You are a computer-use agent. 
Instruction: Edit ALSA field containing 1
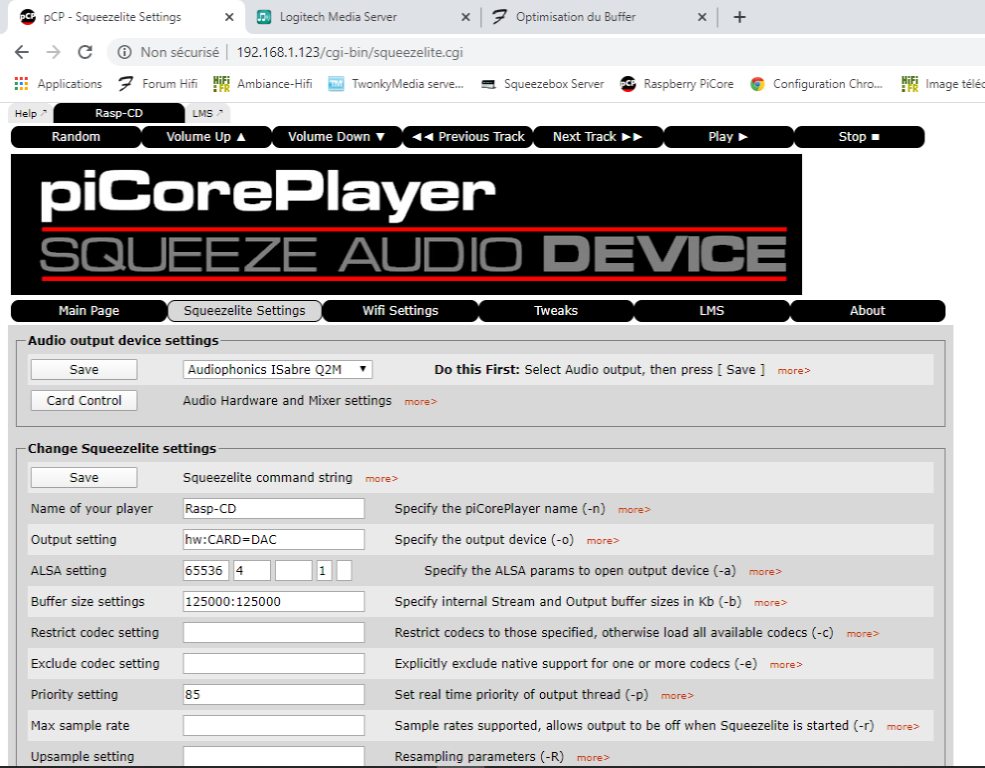[324, 571]
